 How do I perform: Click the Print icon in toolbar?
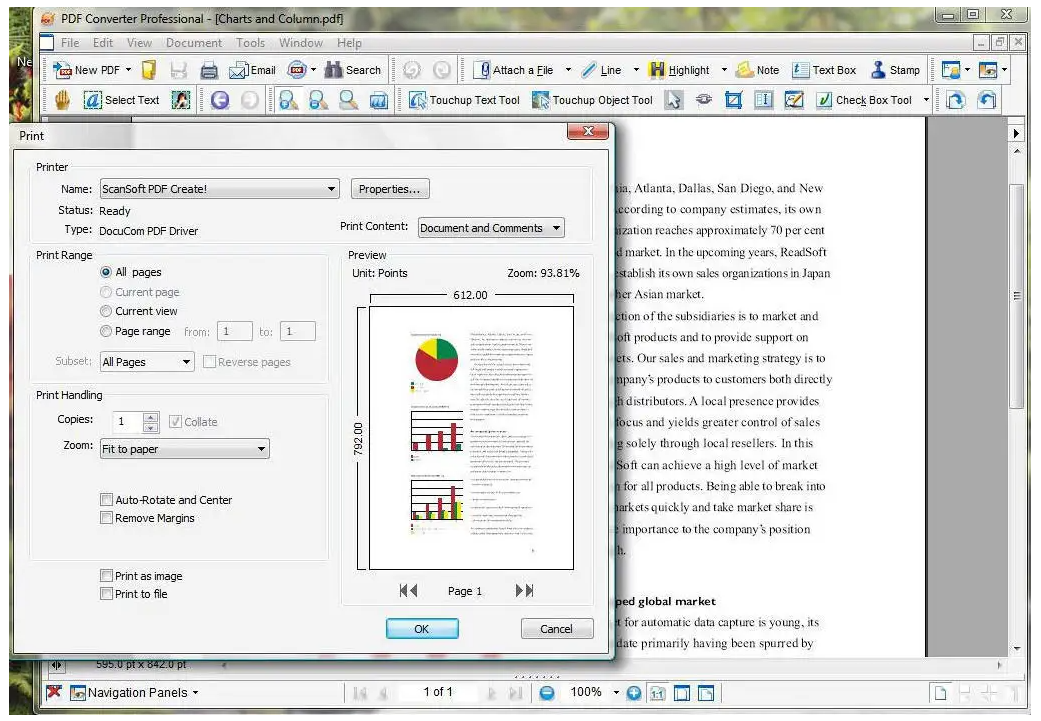click(x=208, y=70)
